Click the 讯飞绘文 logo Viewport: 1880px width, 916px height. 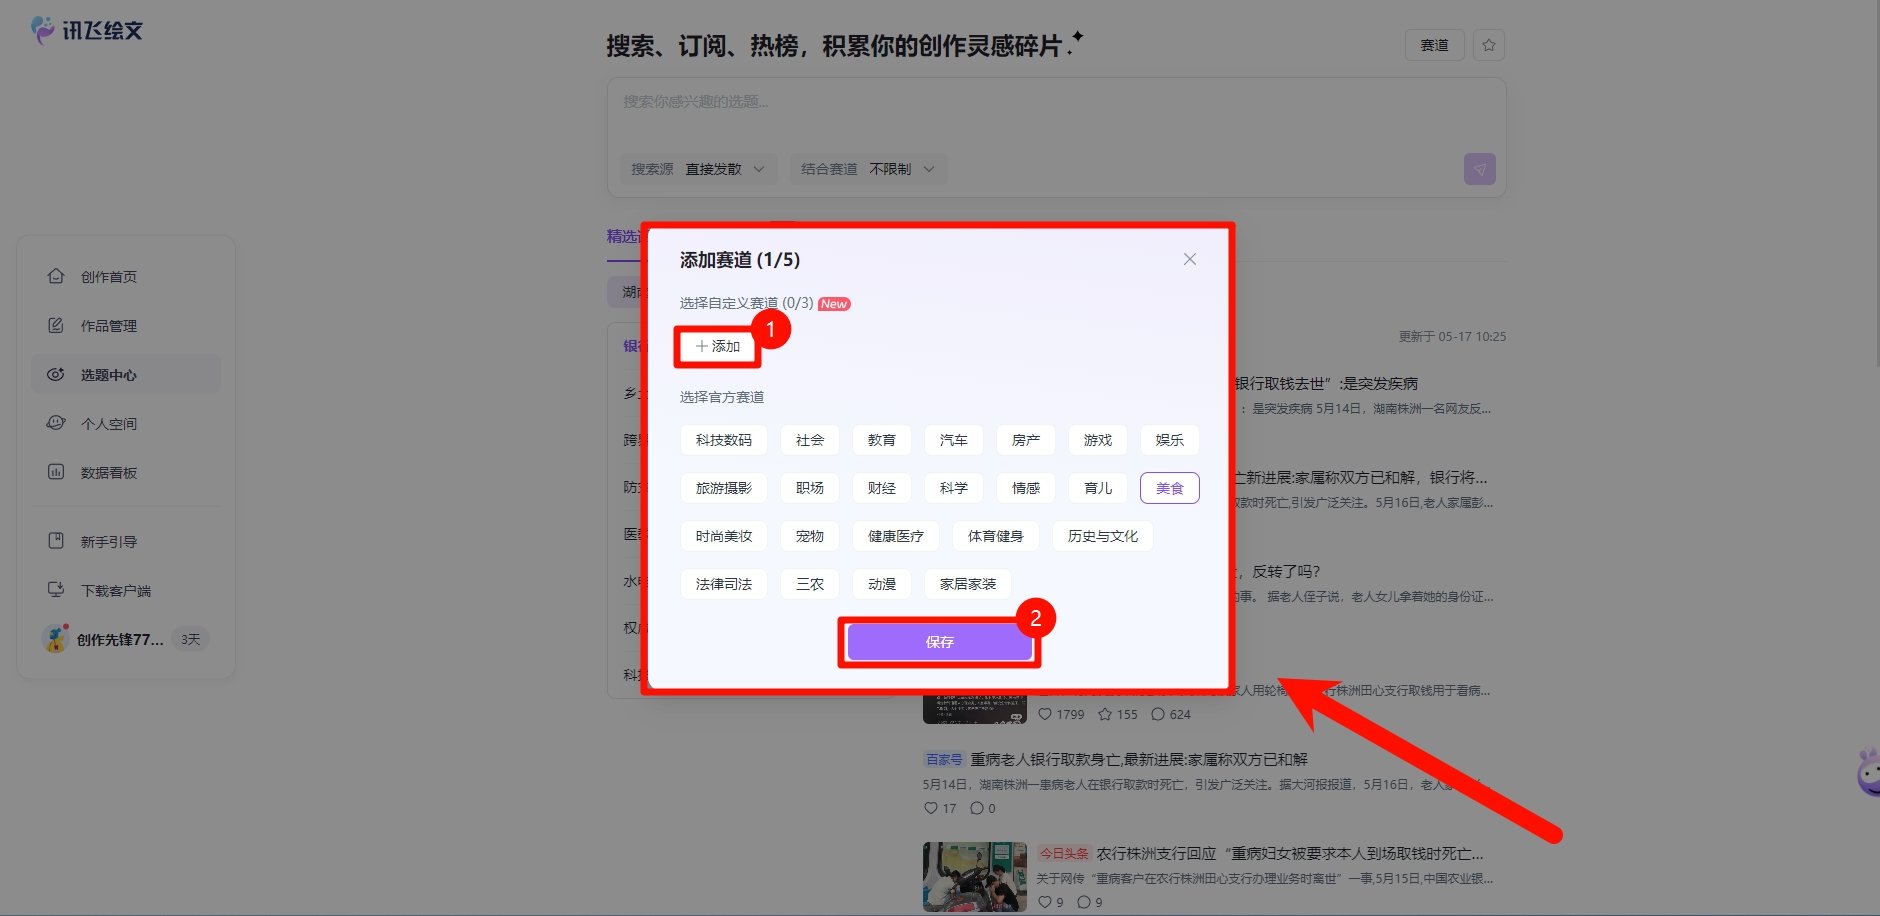coord(87,30)
